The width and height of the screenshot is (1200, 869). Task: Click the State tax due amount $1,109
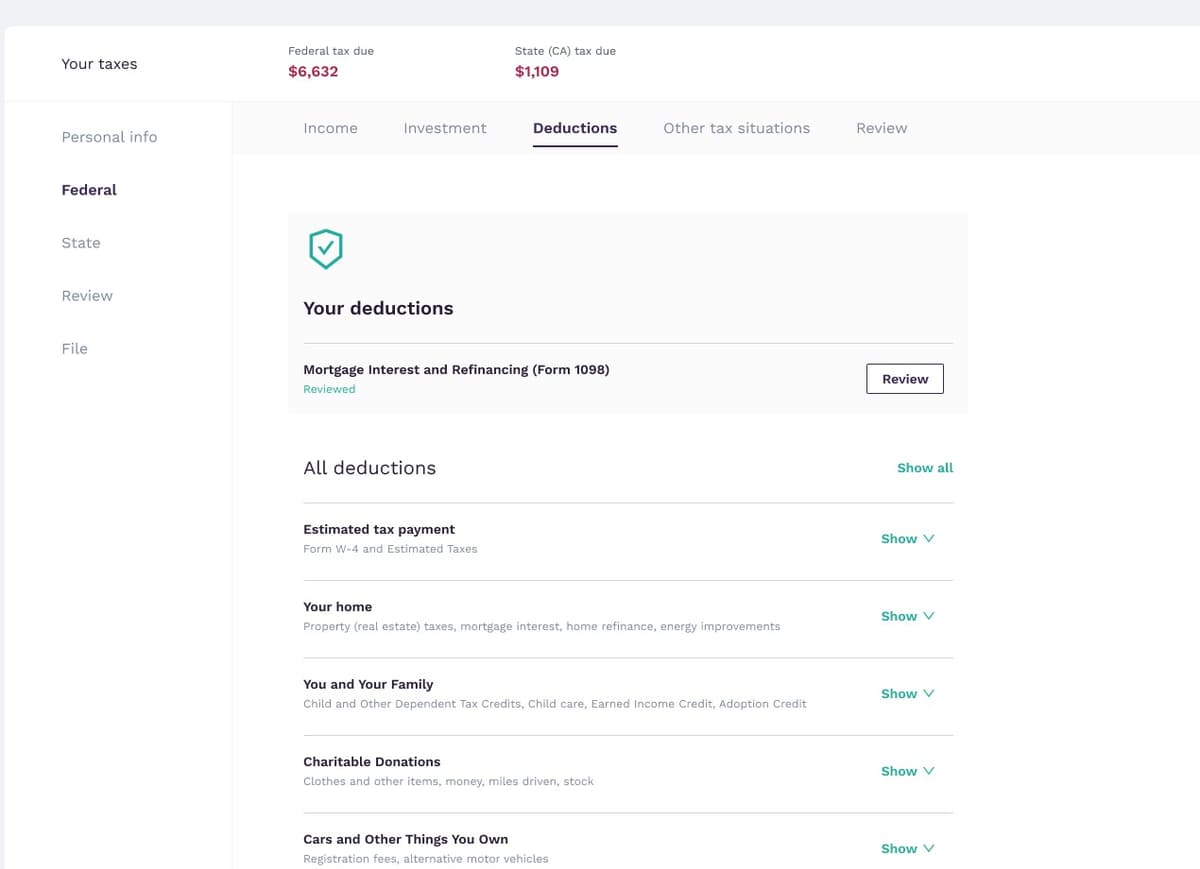pyautogui.click(x=537, y=72)
